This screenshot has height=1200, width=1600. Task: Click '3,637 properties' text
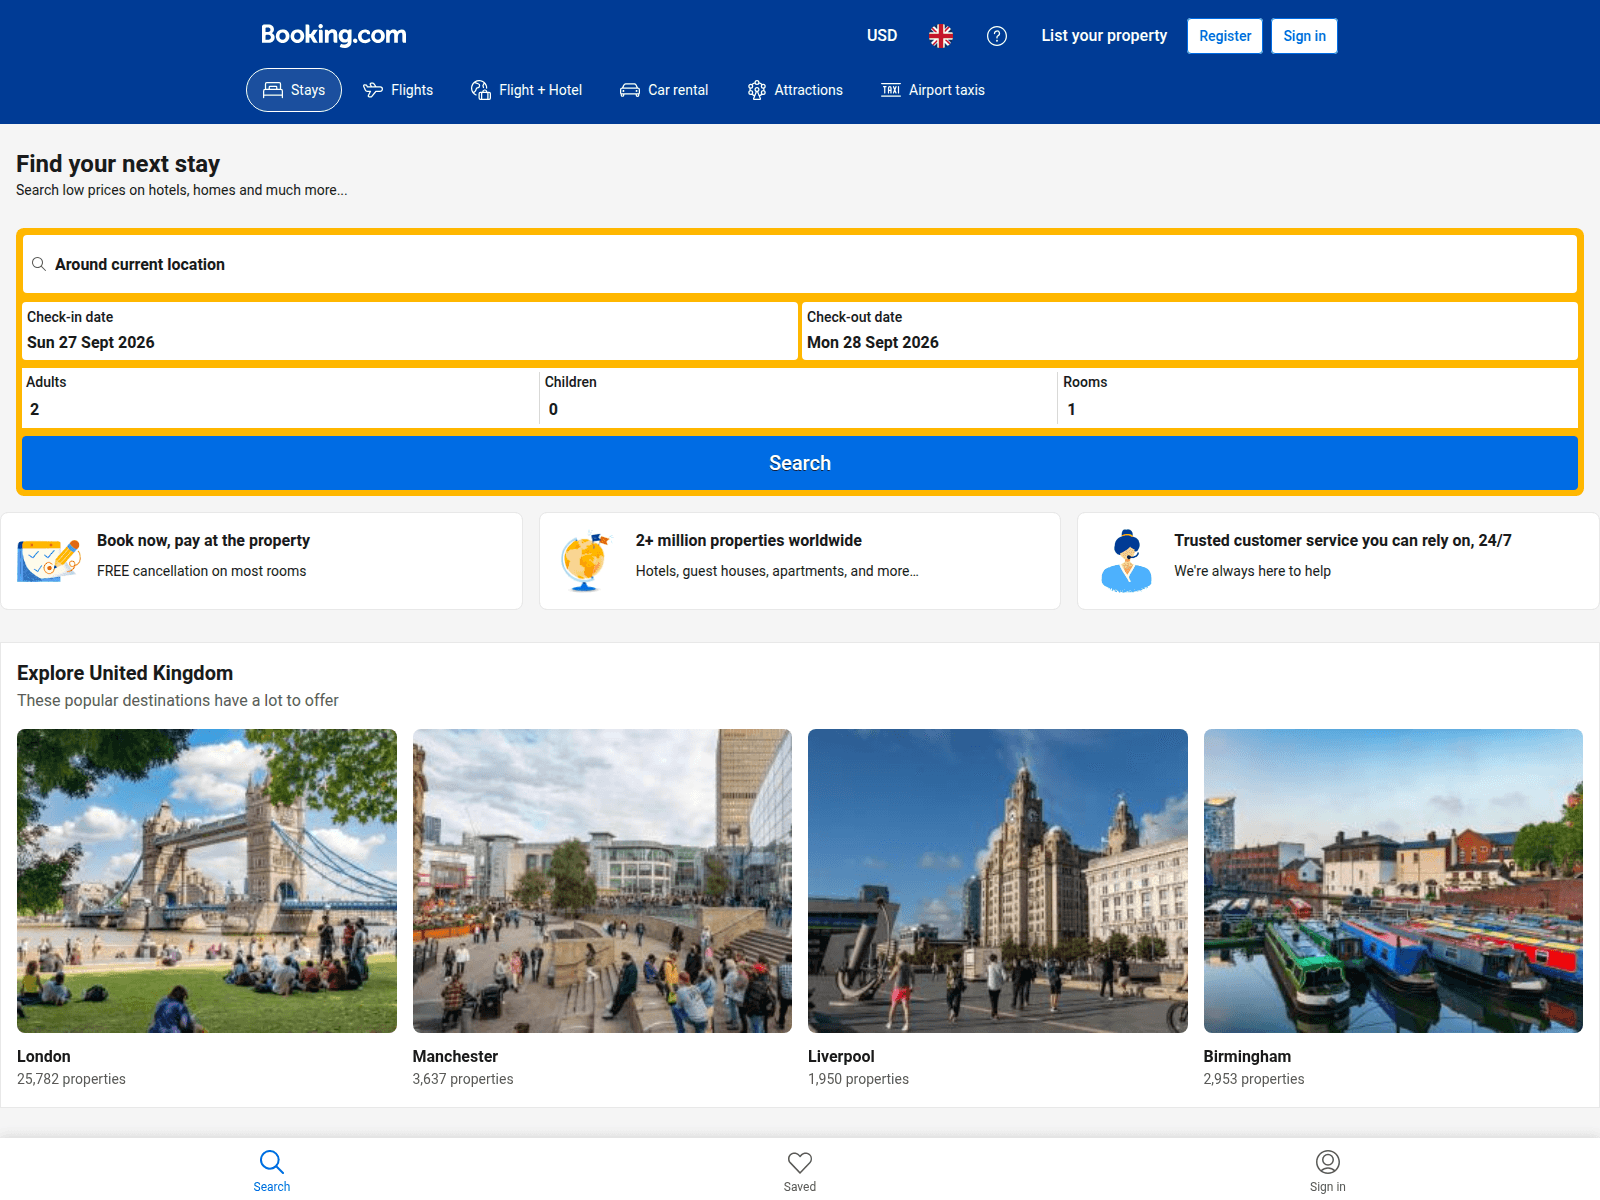coord(463,1079)
